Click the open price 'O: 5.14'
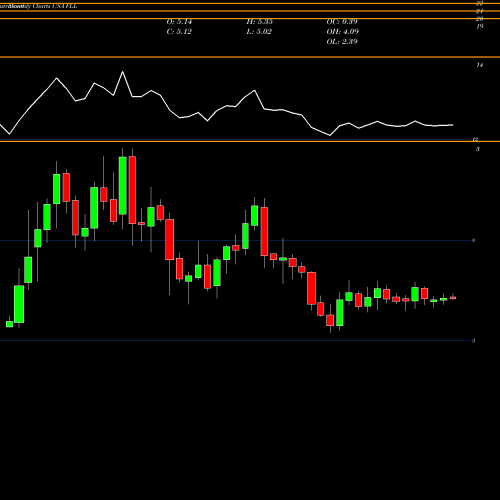Screen dimensions: 500x500 coord(179,22)
